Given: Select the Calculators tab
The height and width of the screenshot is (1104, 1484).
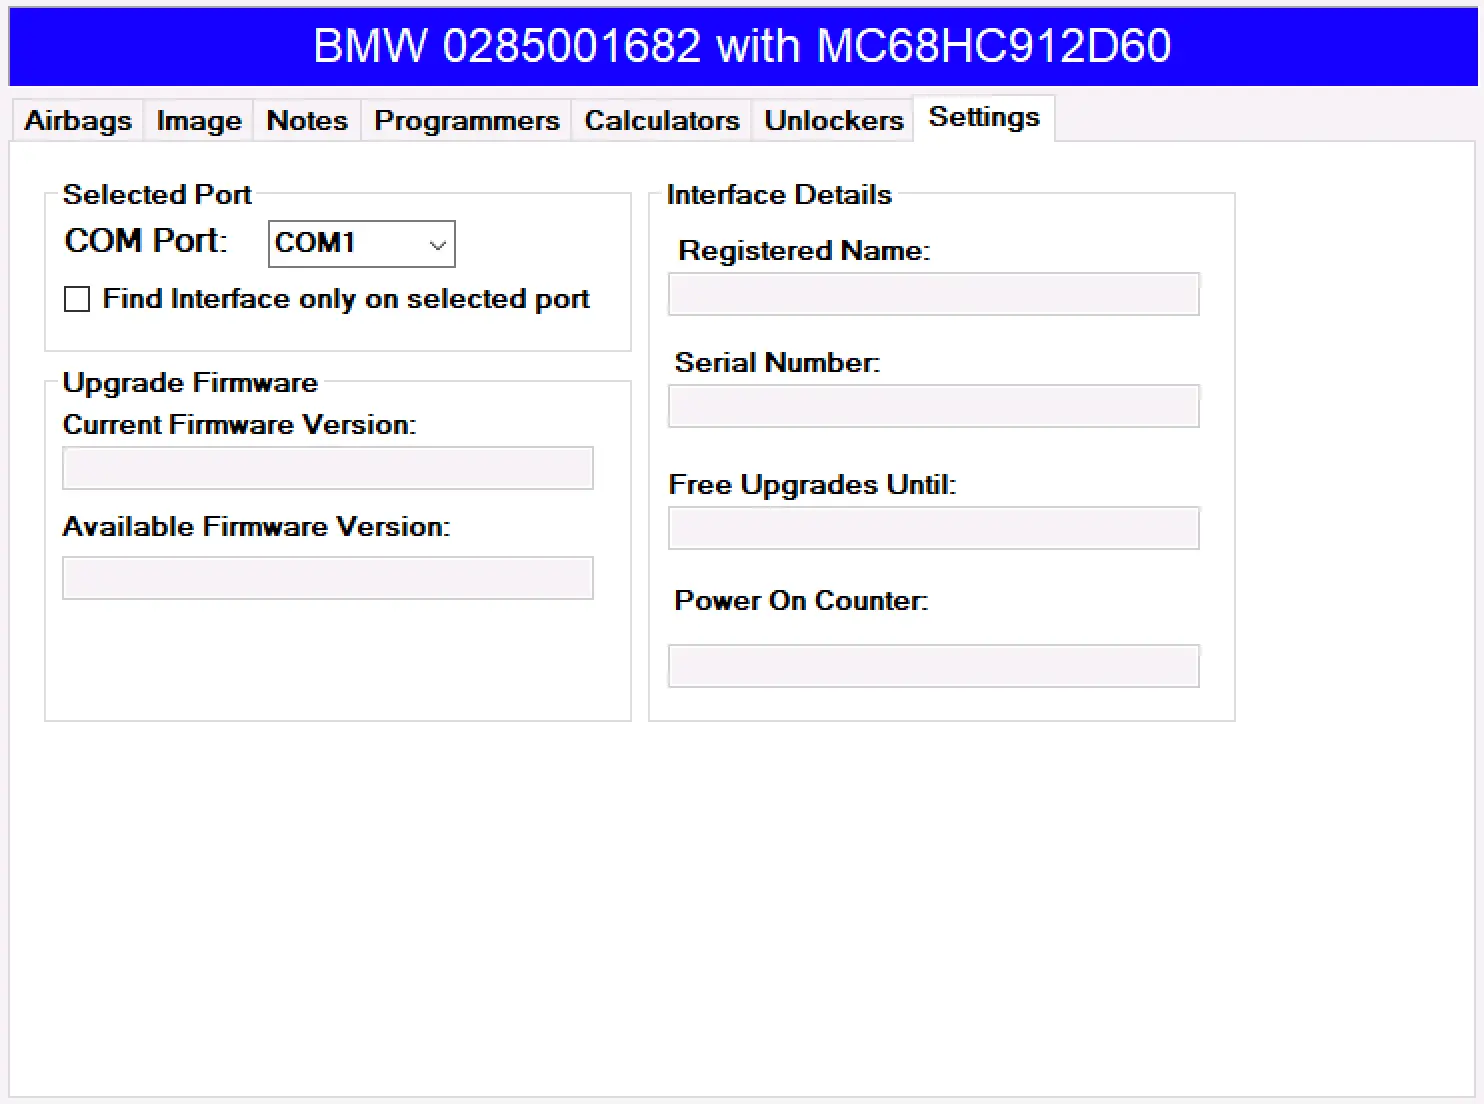Looking at the screenshot, I should (x=661, y=121).
